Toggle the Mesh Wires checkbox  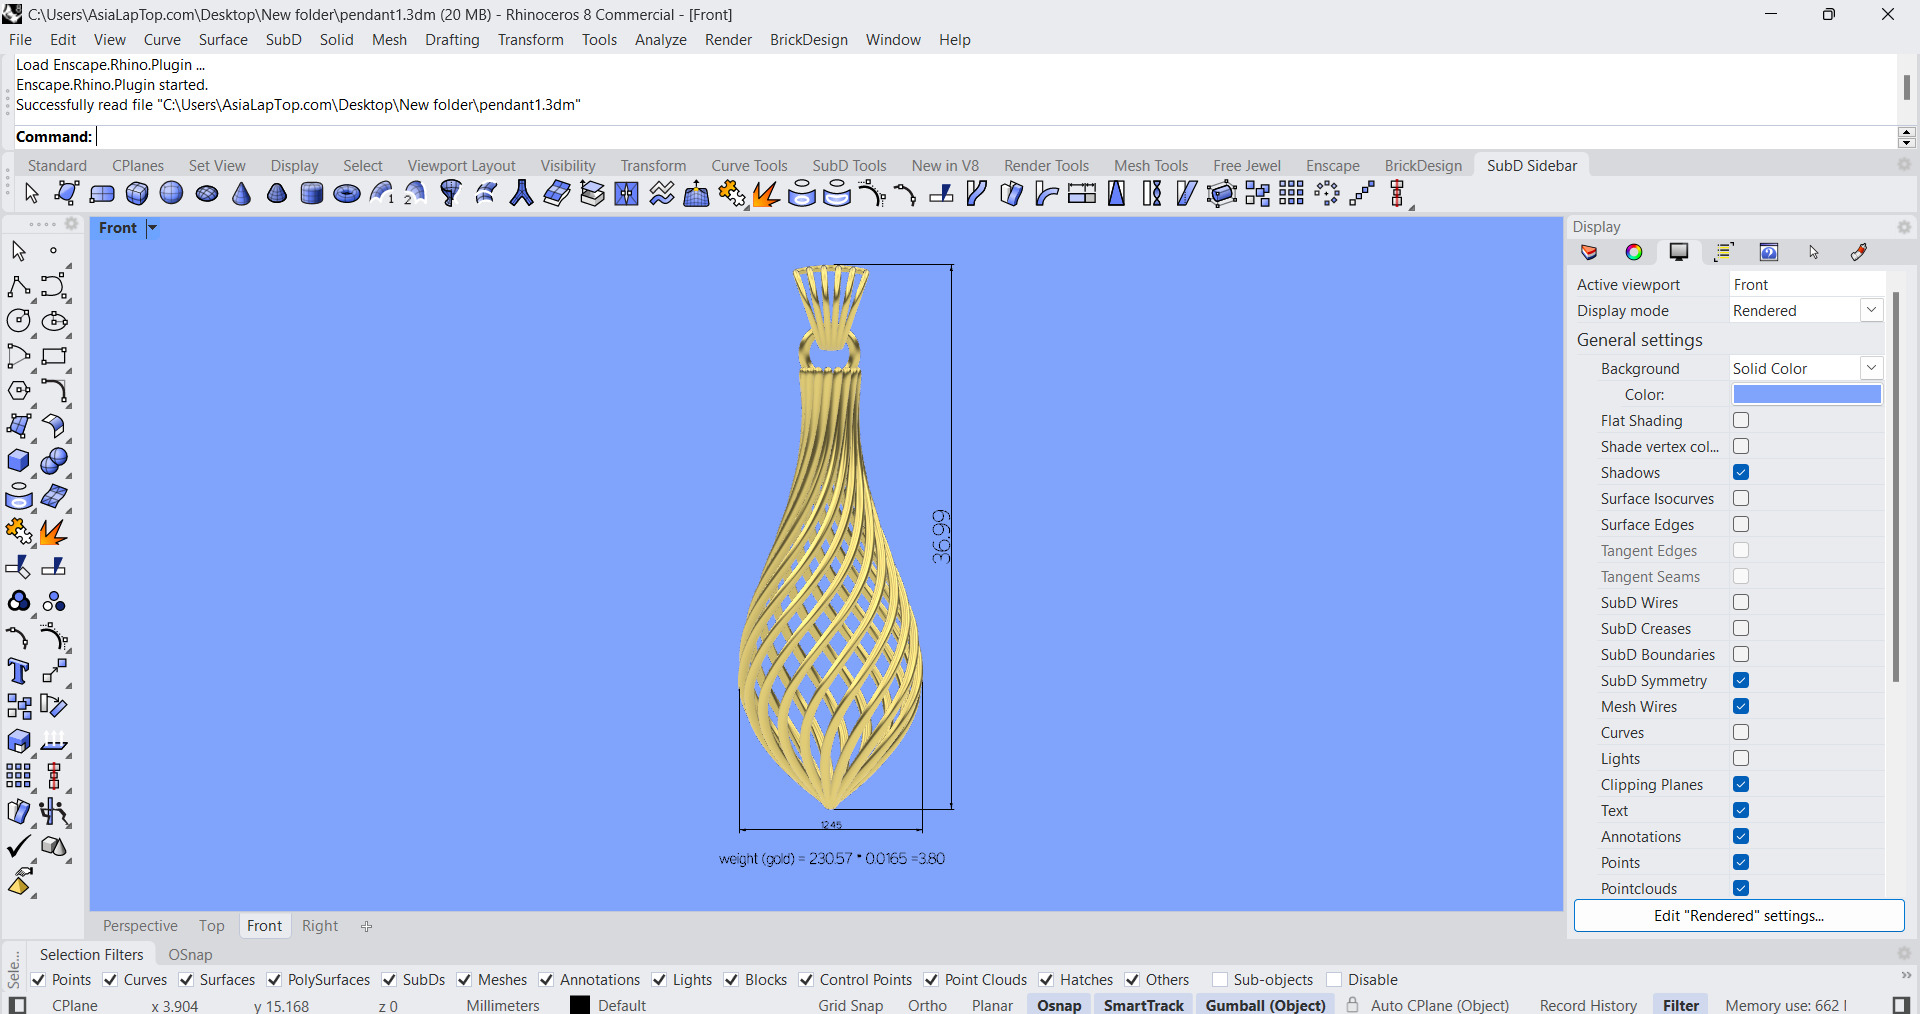1741,706
